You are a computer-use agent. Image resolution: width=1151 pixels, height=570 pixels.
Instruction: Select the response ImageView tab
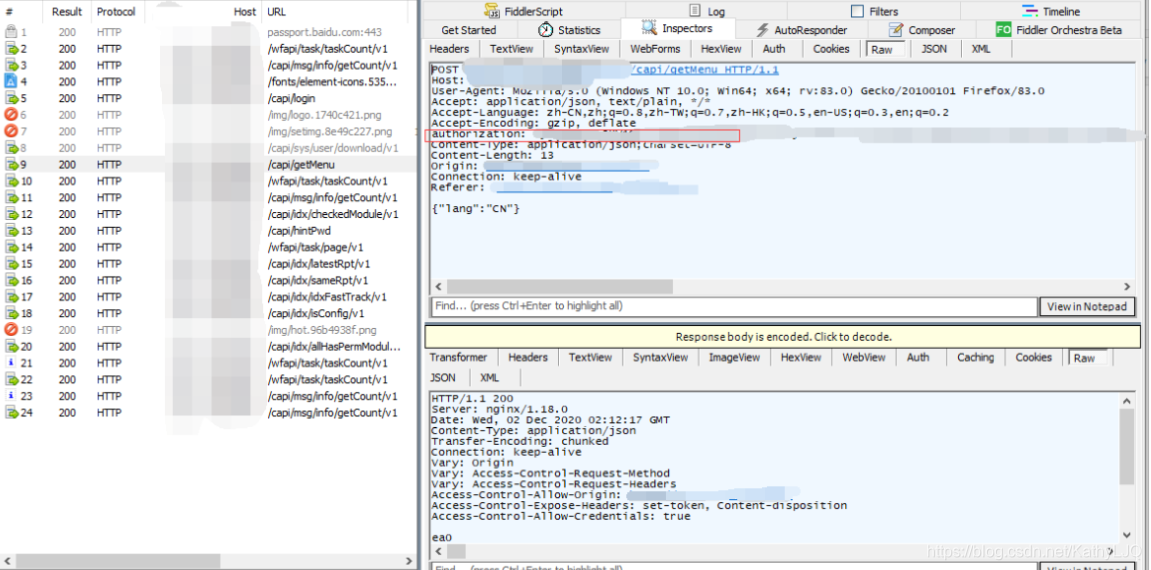(734, 357)
